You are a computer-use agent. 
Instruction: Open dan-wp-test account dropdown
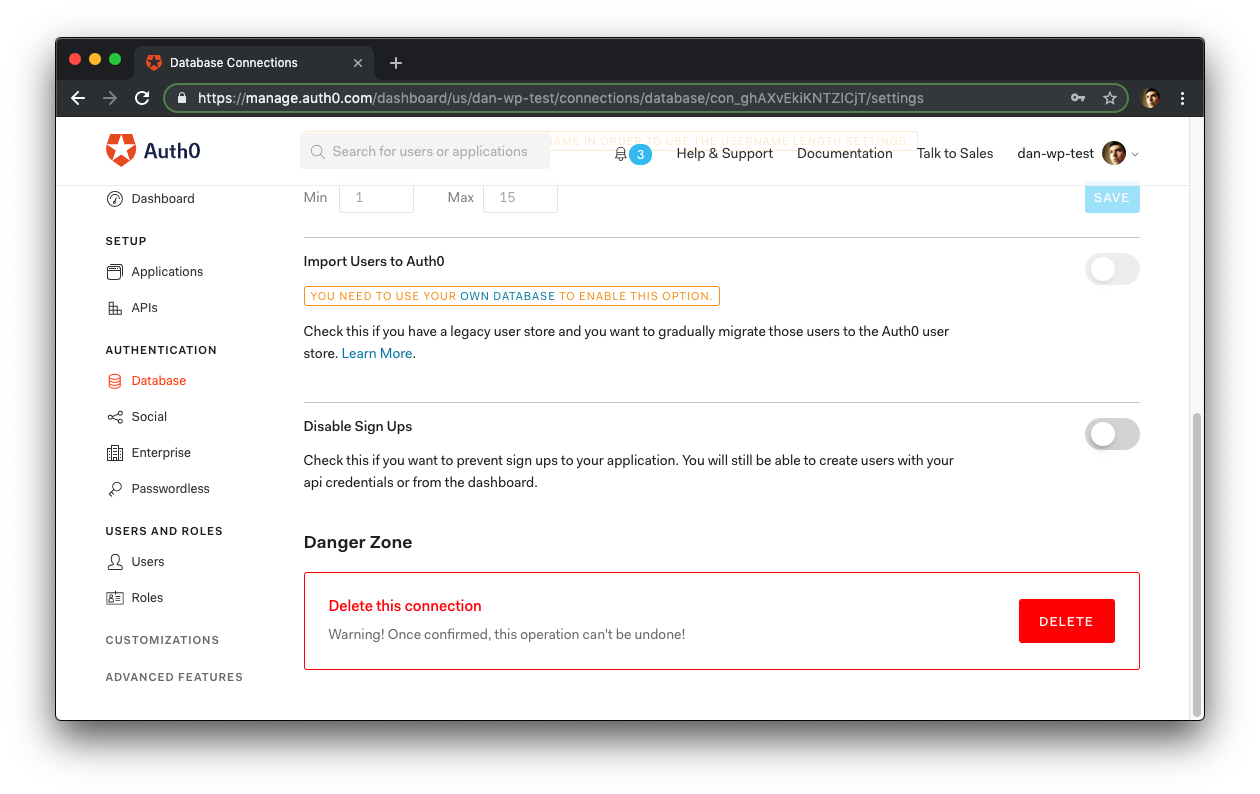tap(1078, 153)
